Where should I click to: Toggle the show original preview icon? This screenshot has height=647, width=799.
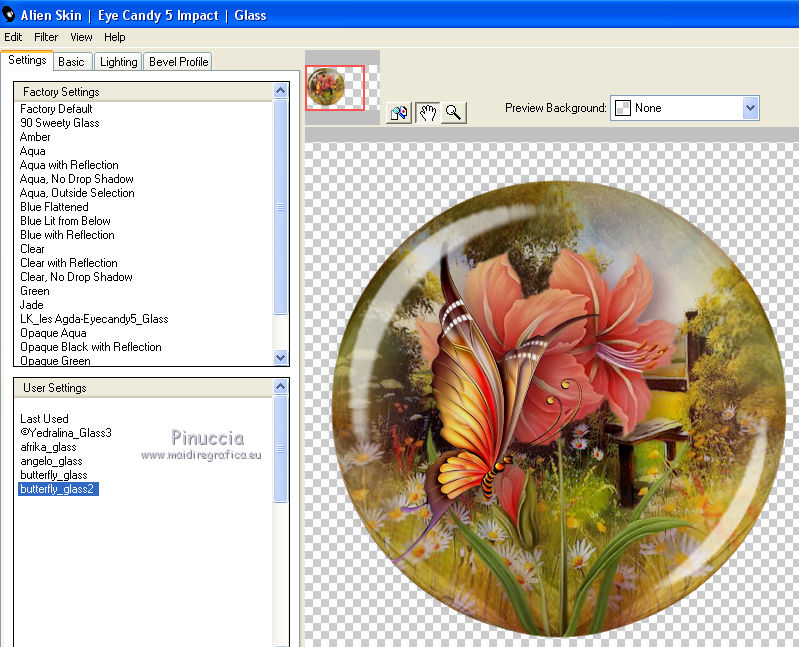[399, 112]
